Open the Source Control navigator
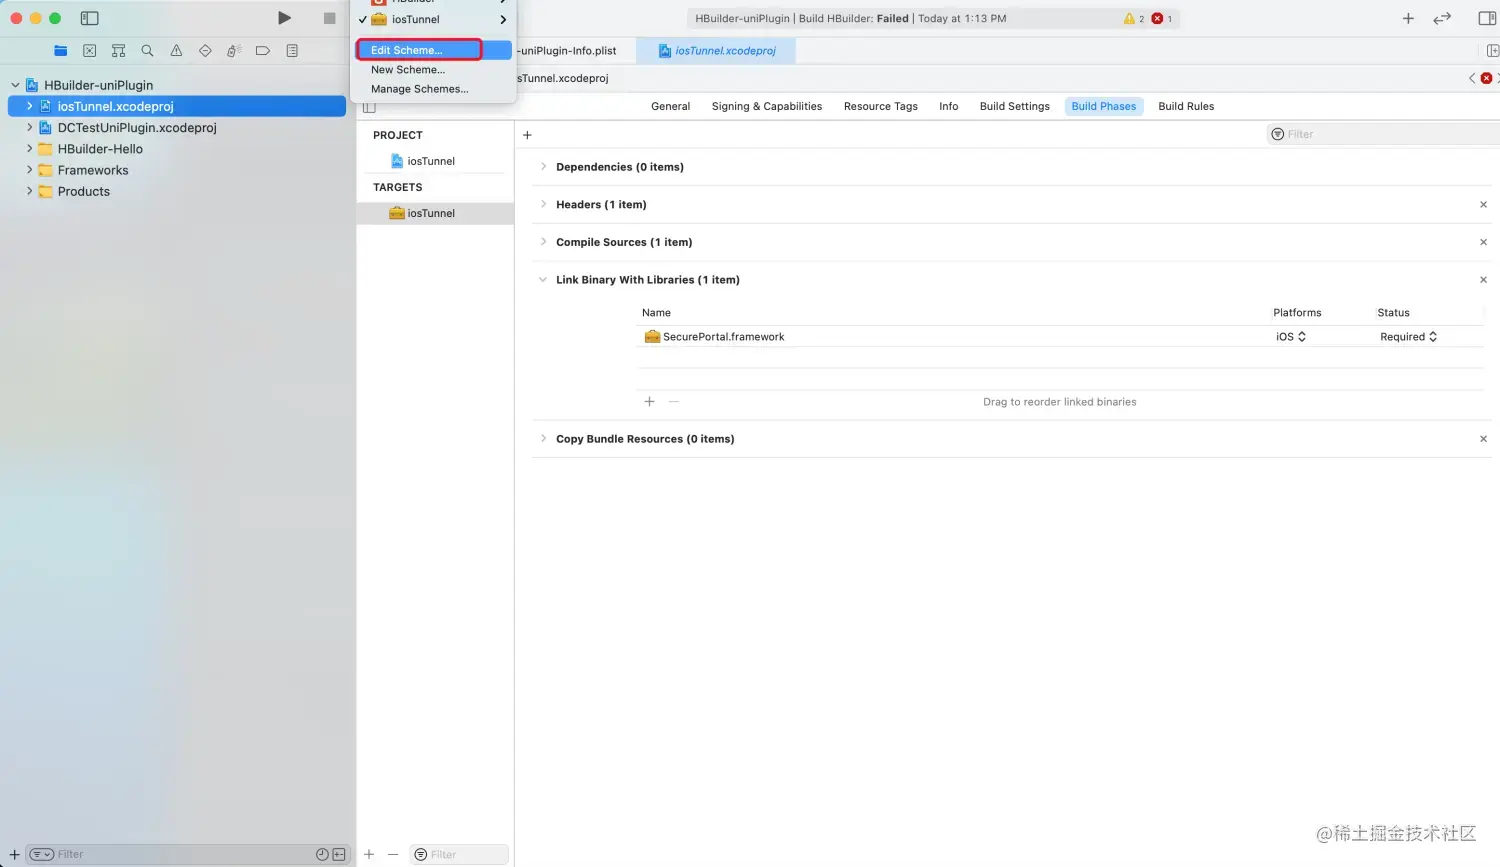 90,51
